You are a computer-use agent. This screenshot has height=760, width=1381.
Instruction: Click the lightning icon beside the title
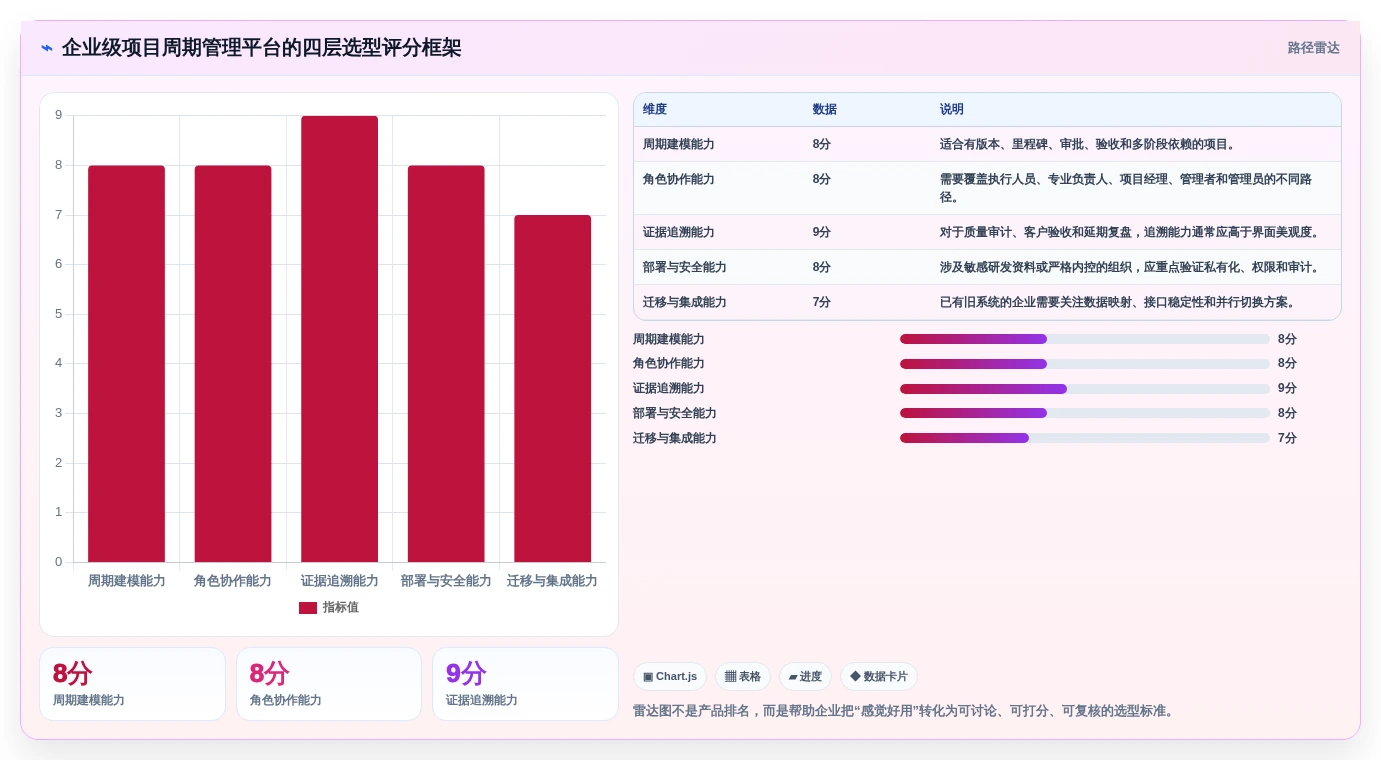point(47,48)
